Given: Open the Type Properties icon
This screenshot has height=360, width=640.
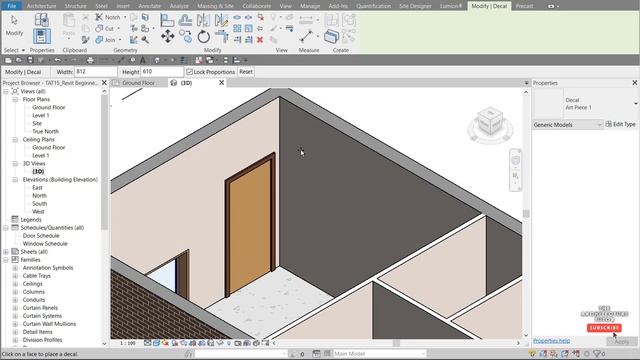Looking at the screenshot, I should click(41, 19).
